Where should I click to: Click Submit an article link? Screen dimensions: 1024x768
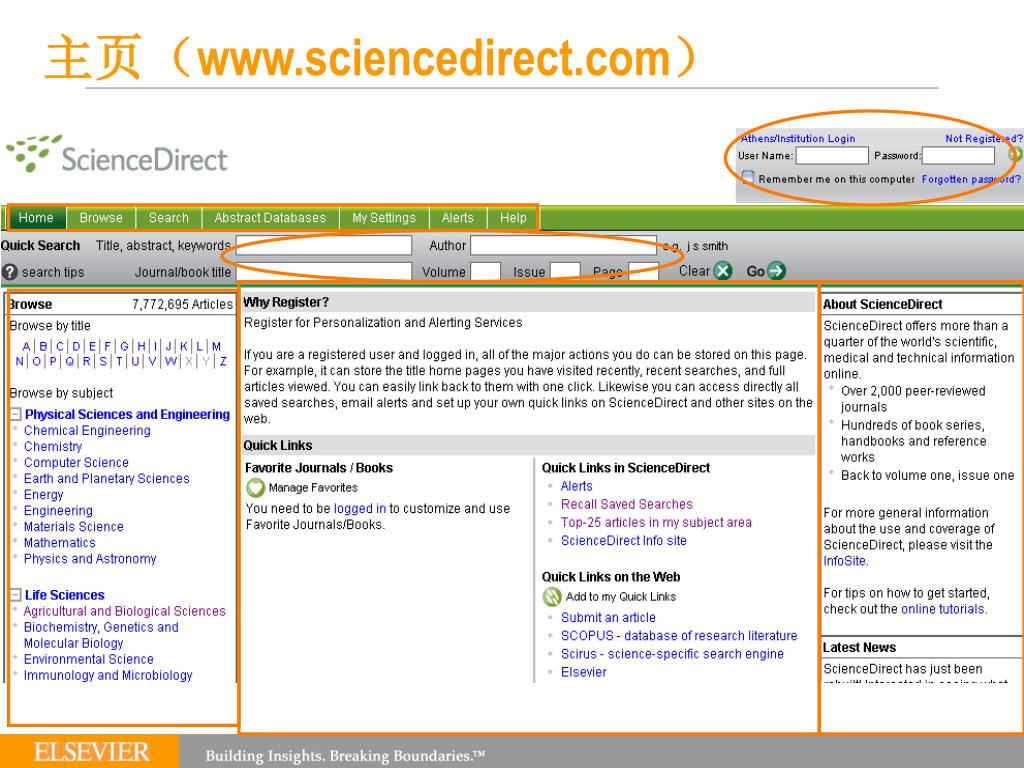tap(608, 618)
